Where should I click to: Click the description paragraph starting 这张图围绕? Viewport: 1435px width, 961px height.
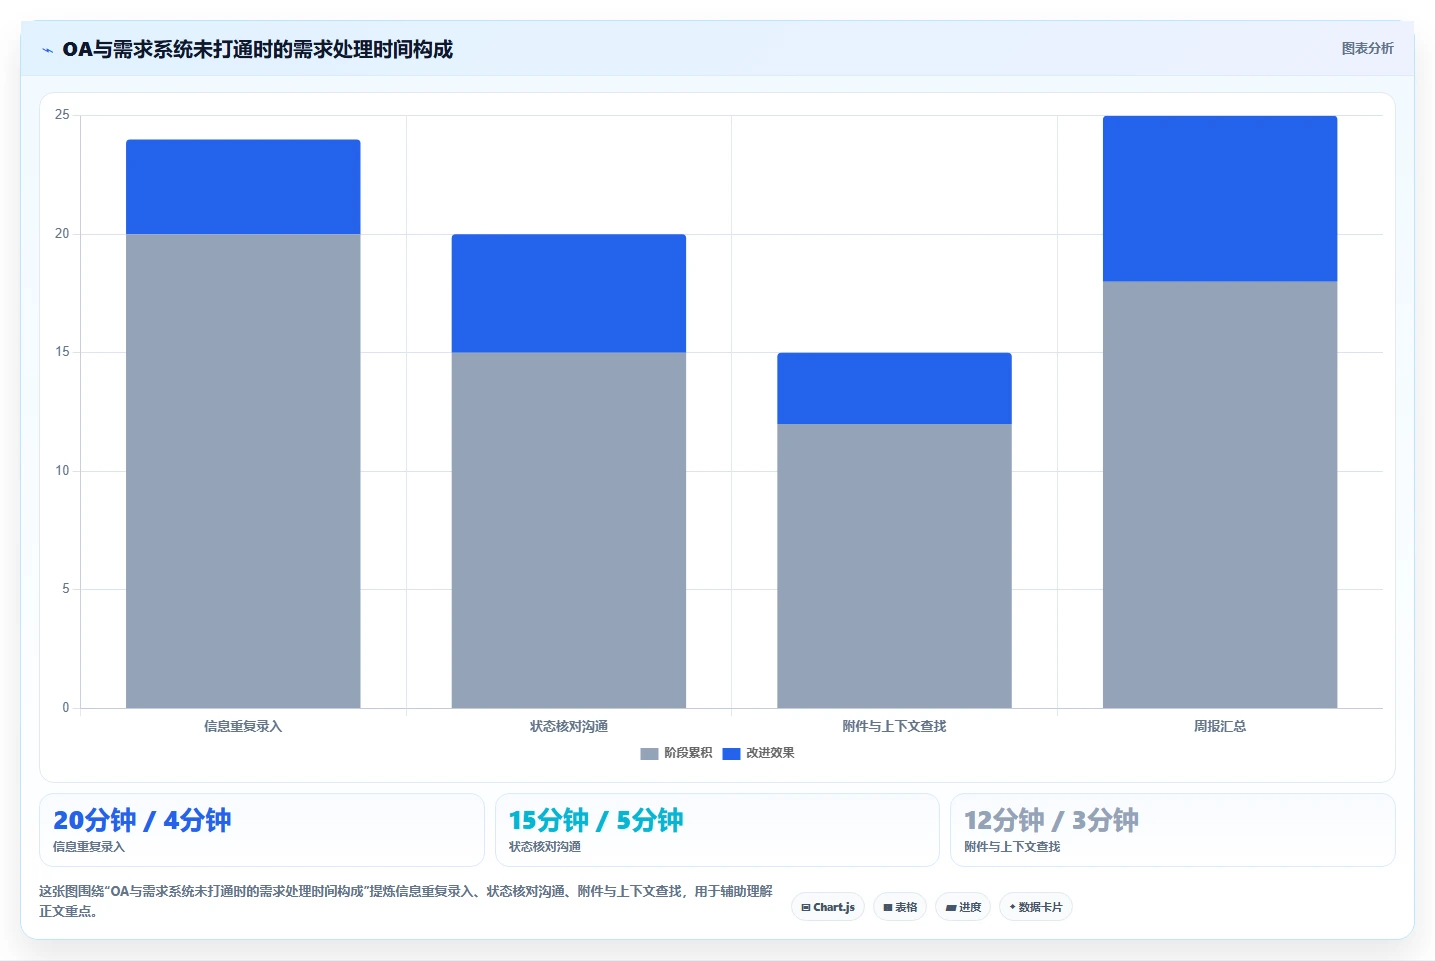(x=406, y=901)
